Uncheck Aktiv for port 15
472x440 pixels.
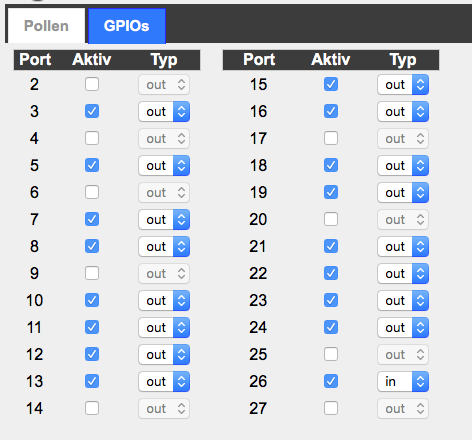coord(331,84)
